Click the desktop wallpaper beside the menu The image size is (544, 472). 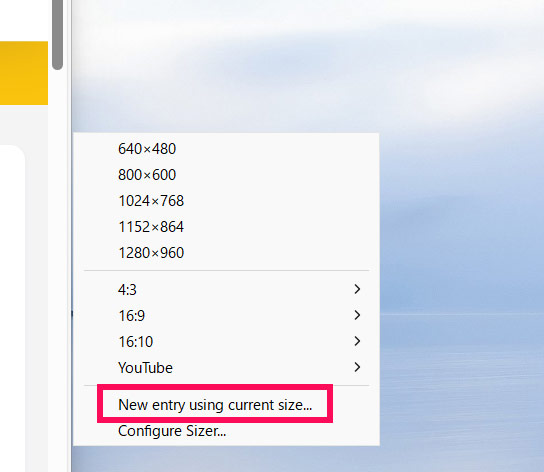(x=461, y=243)
